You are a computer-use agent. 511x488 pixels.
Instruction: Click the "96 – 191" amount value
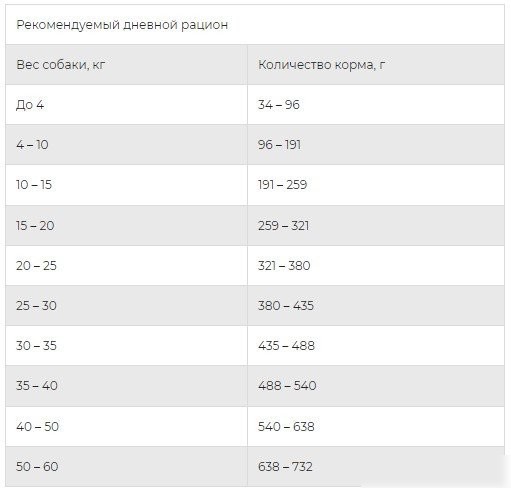[279, 145]
